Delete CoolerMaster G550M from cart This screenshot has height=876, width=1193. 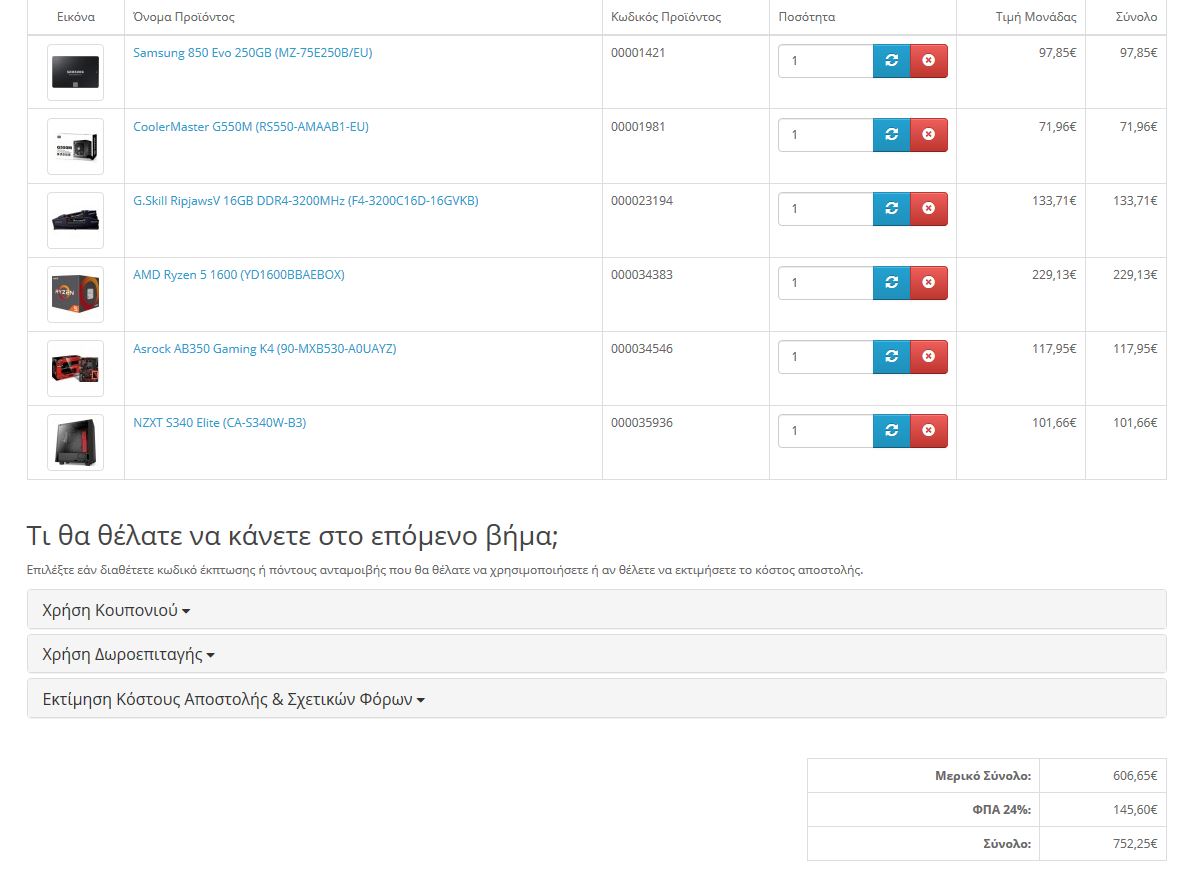click(928, 135)
